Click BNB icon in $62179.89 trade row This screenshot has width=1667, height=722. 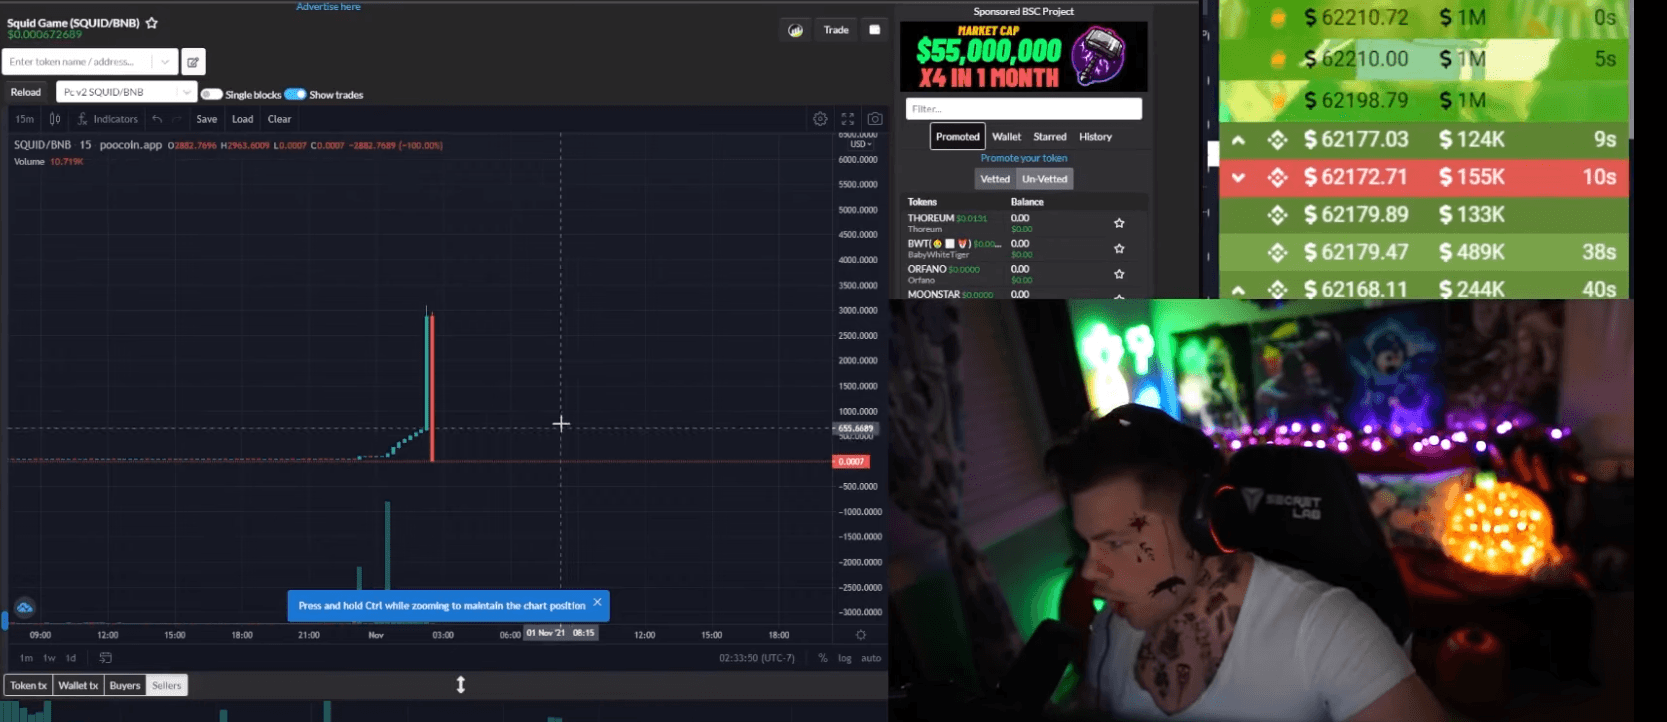tap(1277, 215)
